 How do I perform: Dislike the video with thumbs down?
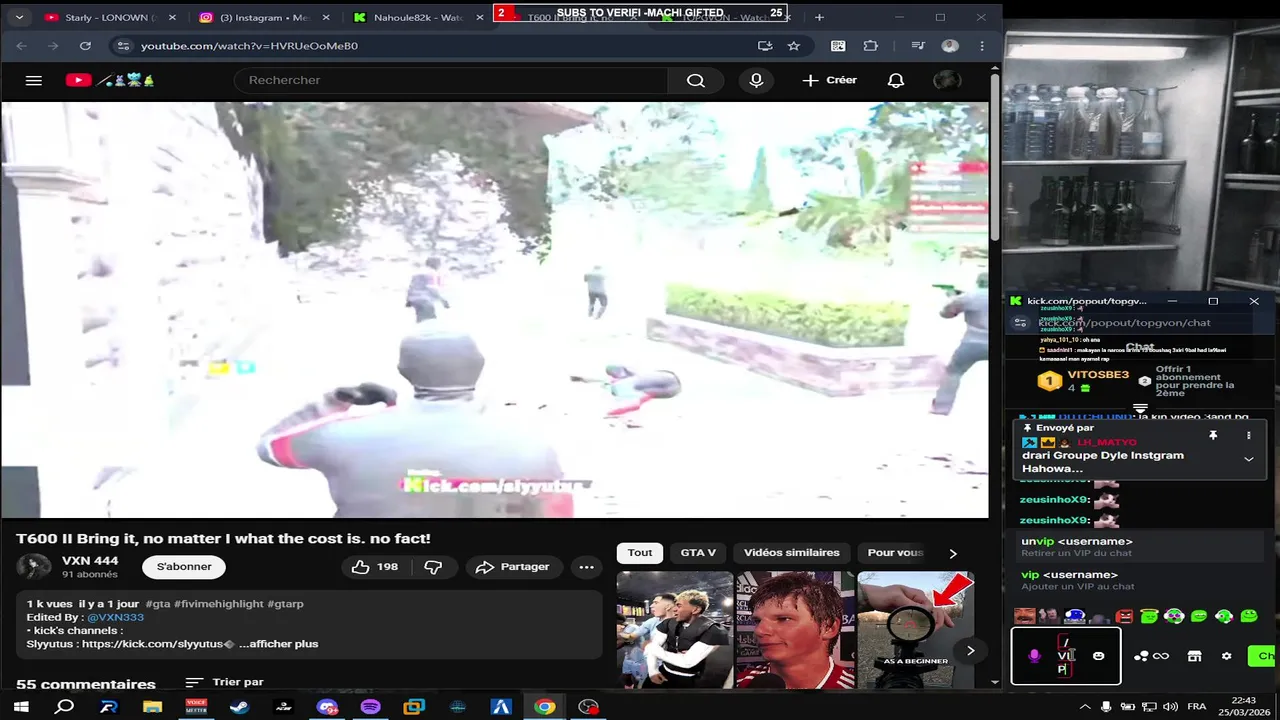(433, 567)
